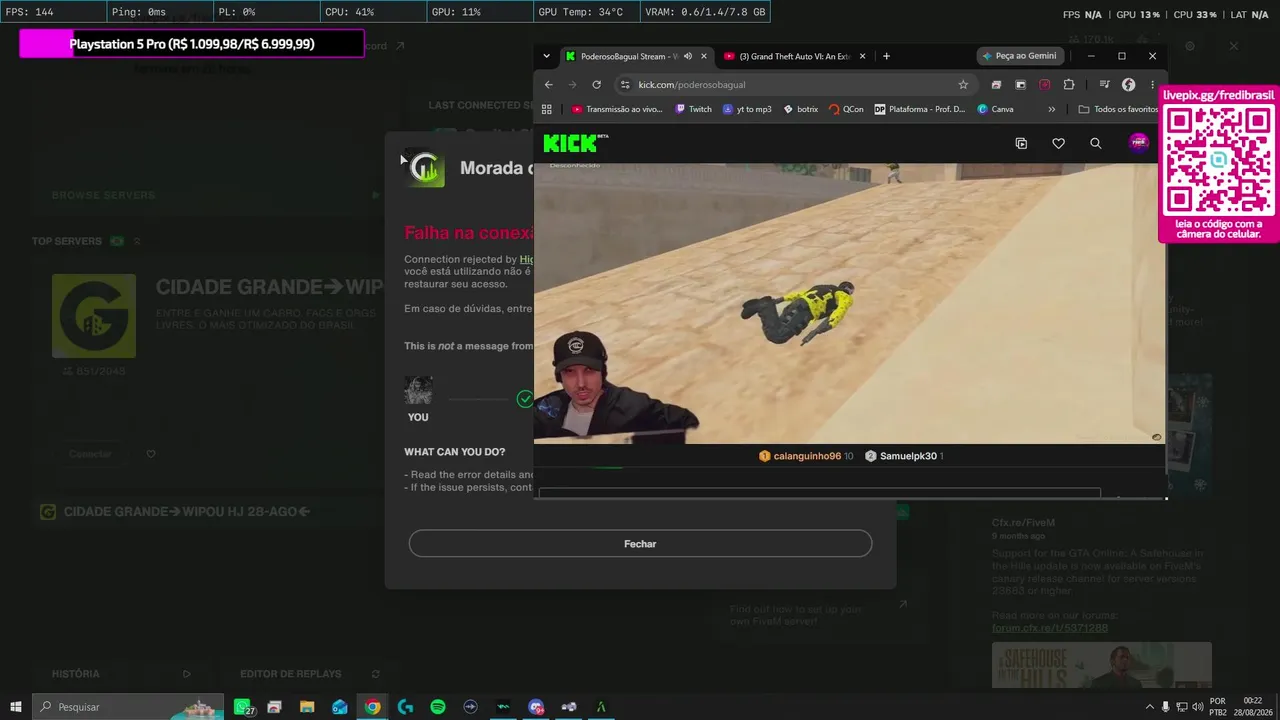Open Kick's following heart icon

point(1058,144)
